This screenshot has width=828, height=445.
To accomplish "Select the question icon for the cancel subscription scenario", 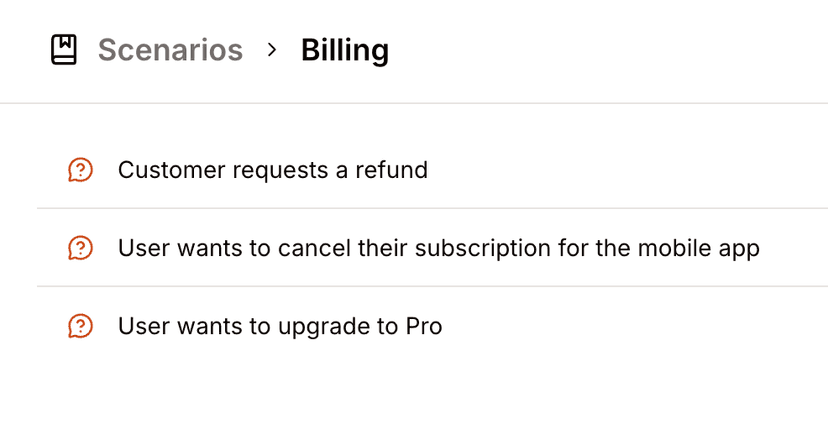I will point(80,248).
